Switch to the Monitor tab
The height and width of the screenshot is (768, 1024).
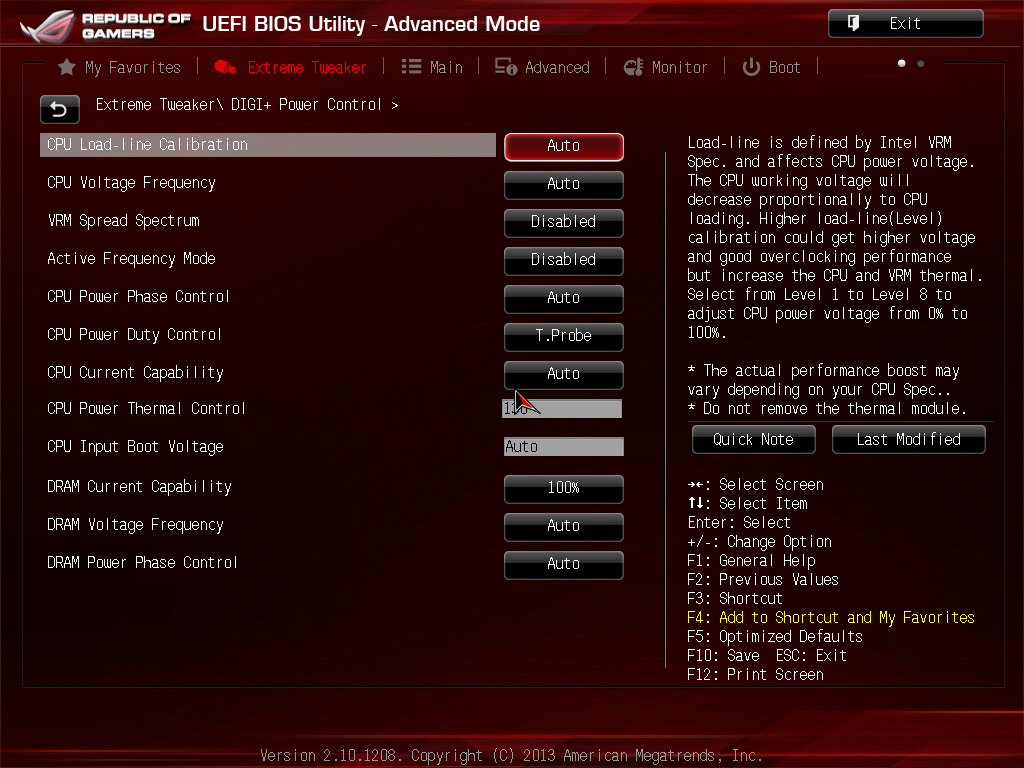click(665, 67)
